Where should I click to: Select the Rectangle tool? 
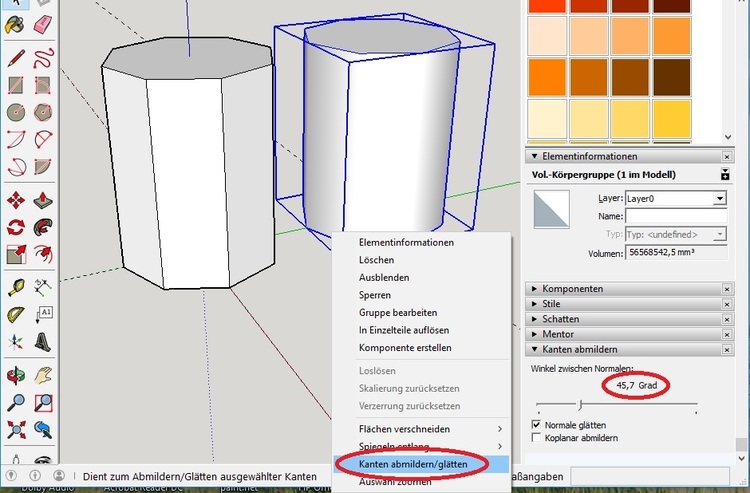[15, 86]
